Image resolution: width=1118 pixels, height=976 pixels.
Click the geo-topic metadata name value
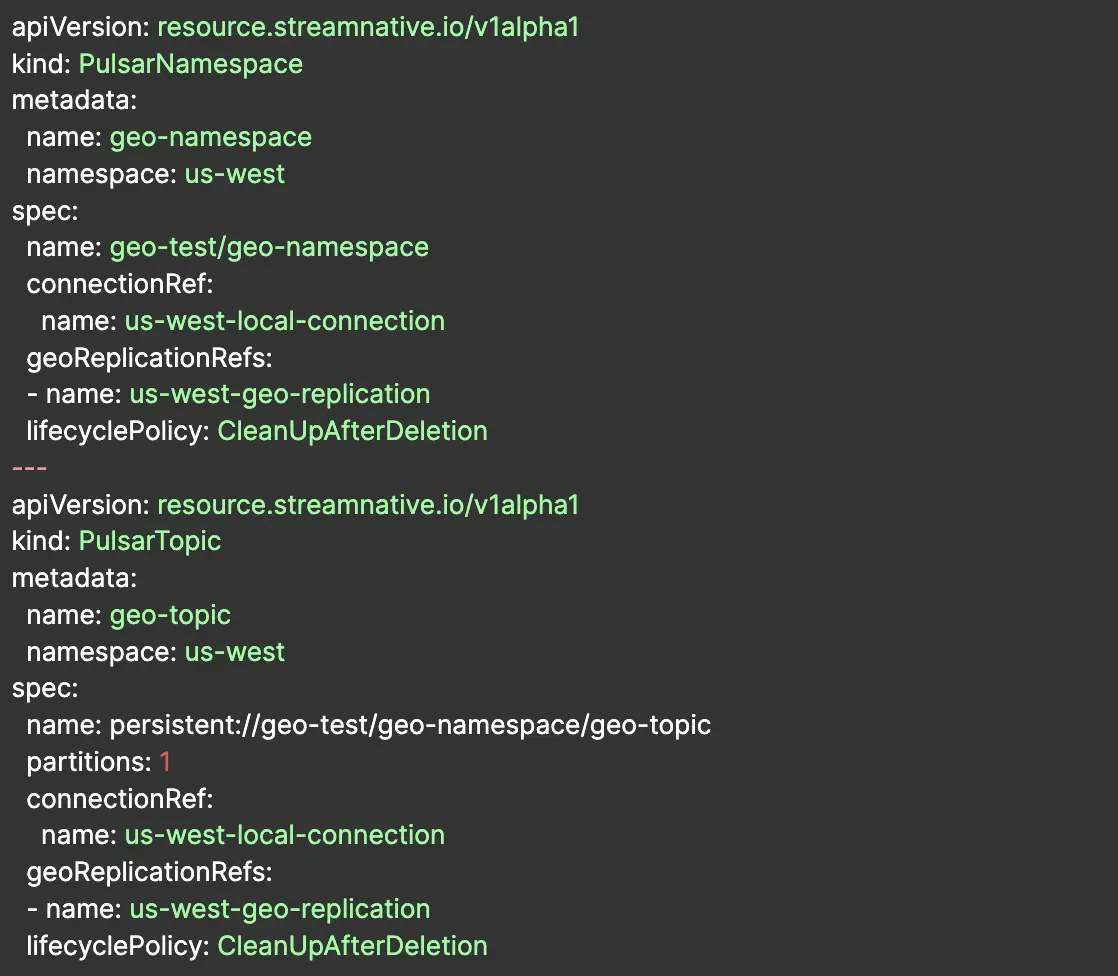170,615
